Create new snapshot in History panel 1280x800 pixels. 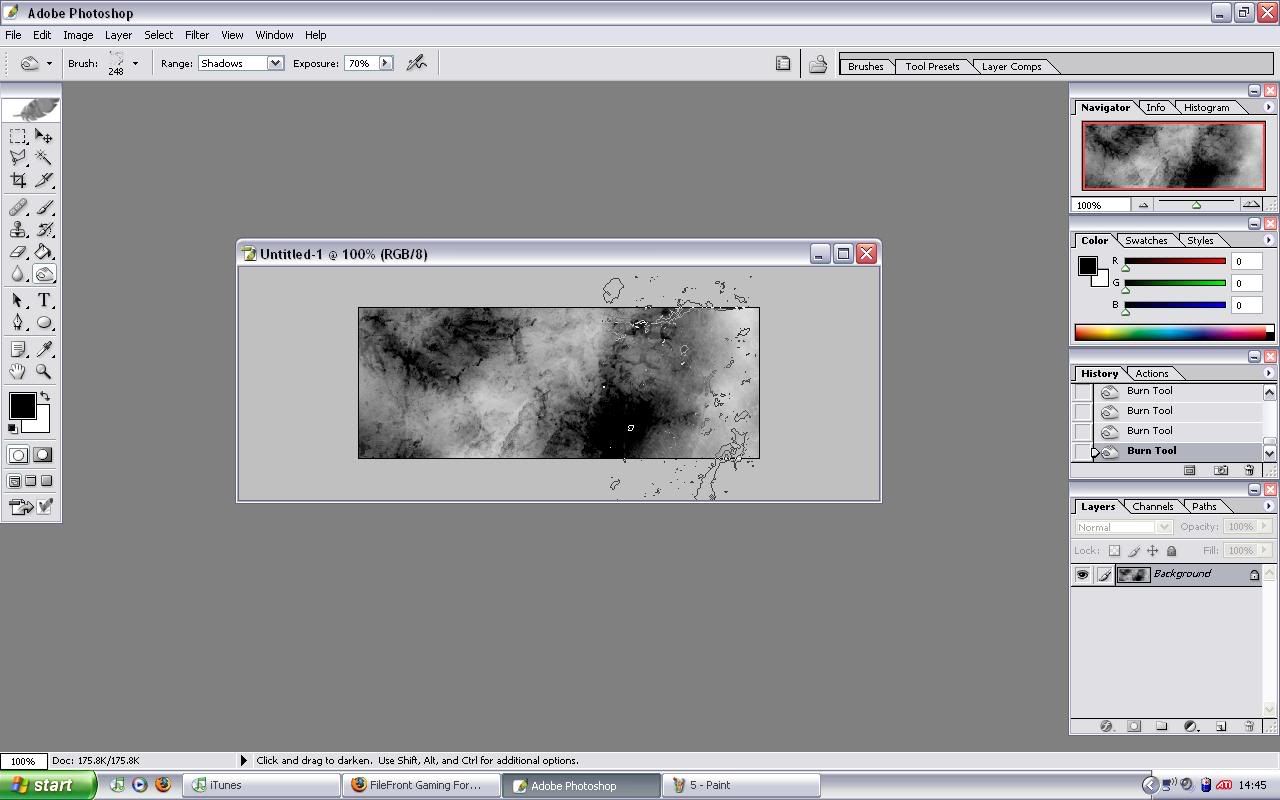click(1220, 470)
